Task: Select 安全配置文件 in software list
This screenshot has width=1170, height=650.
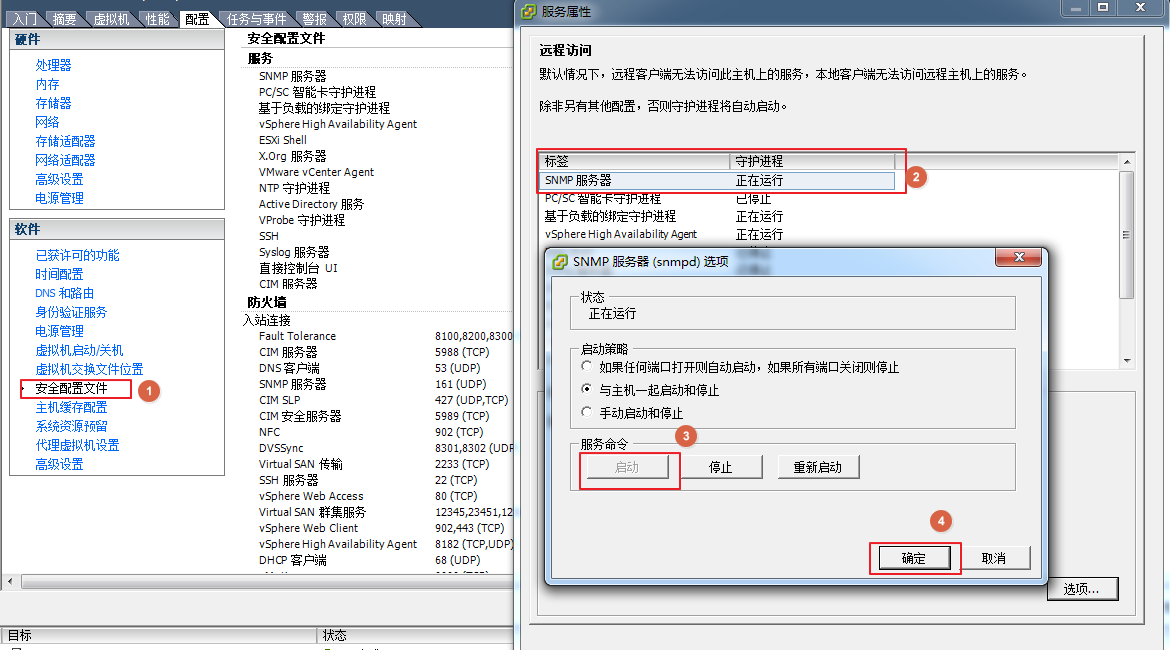Action: click(72, 388)
